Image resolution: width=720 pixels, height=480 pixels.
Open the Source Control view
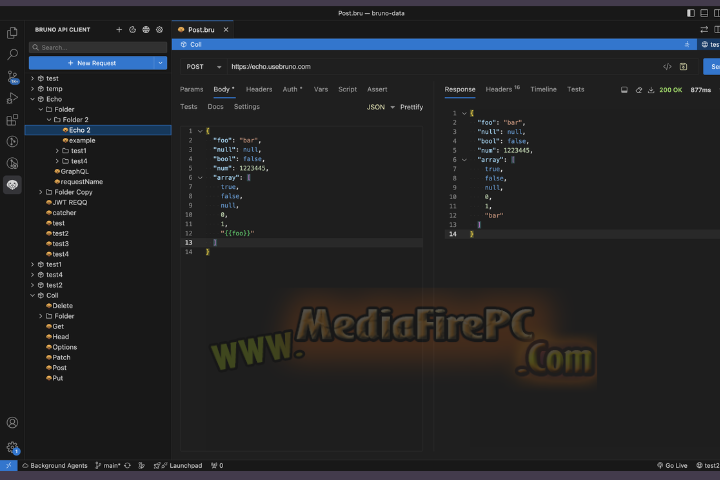point(12,77)
